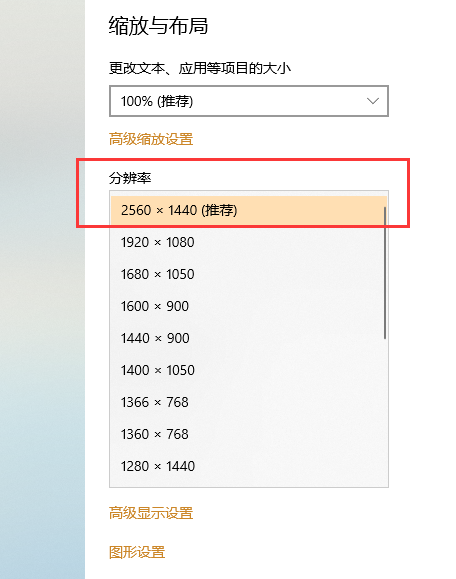Select 1280 × 1440 at list bottom
The width and height of the screenshot is (456, 579).
pos(249,466)
